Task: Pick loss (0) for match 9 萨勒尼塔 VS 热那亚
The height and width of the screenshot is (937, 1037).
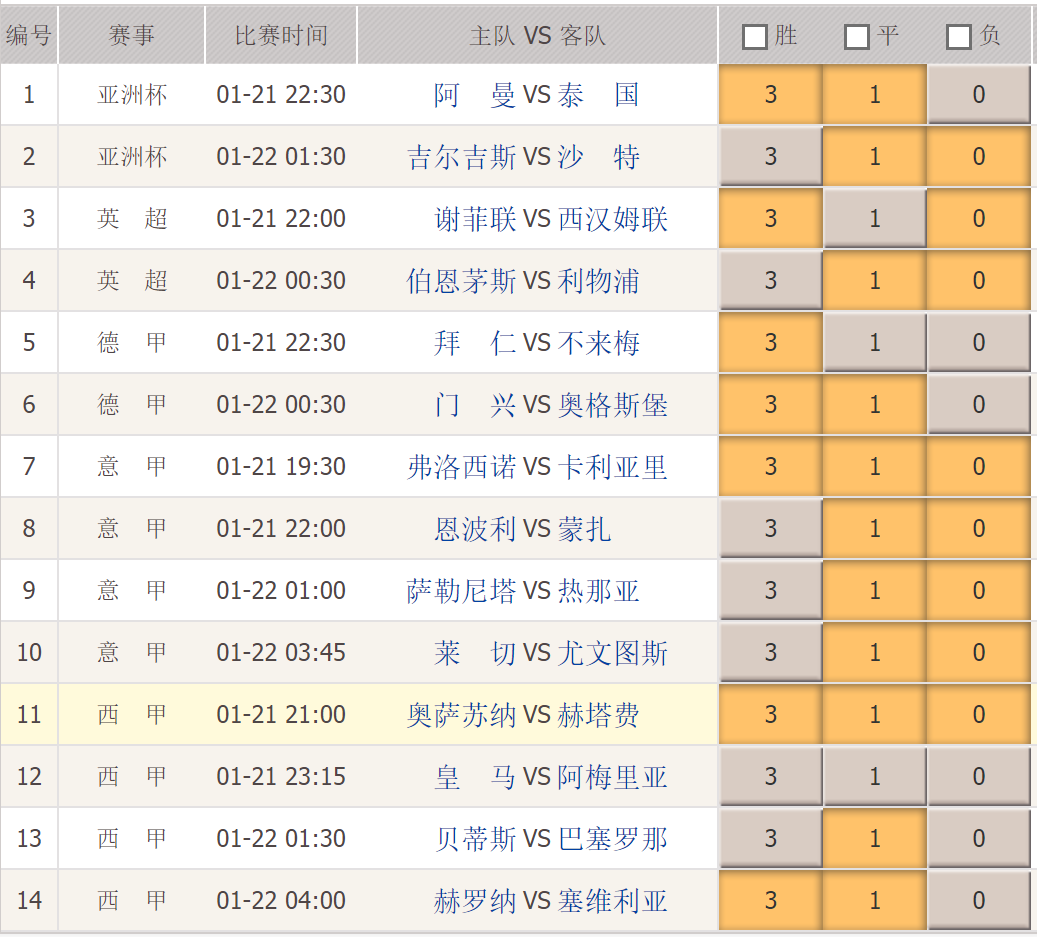Action: click(979, 590)
